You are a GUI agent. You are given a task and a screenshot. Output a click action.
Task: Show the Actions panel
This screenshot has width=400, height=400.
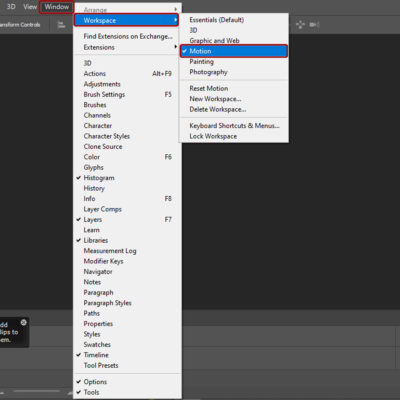pos(127,74)
